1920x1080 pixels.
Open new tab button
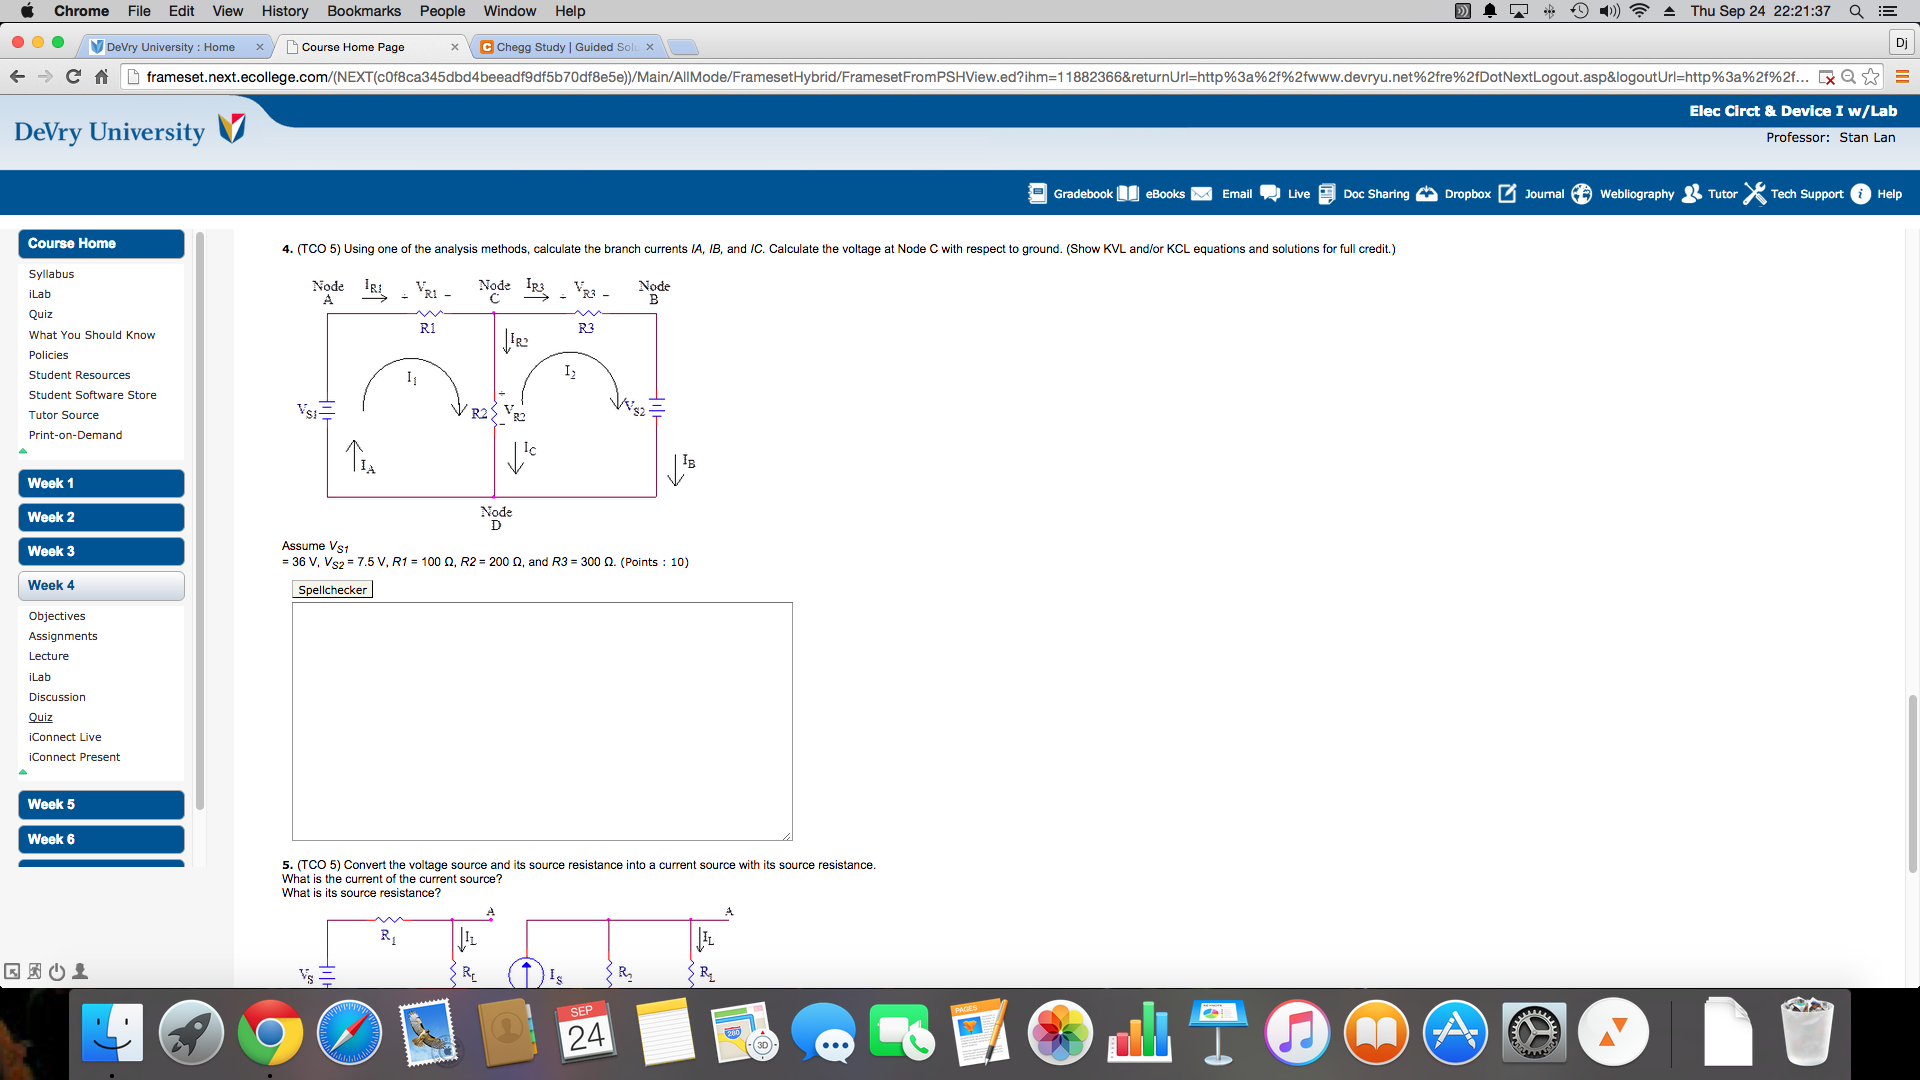[x=683, y=47]
